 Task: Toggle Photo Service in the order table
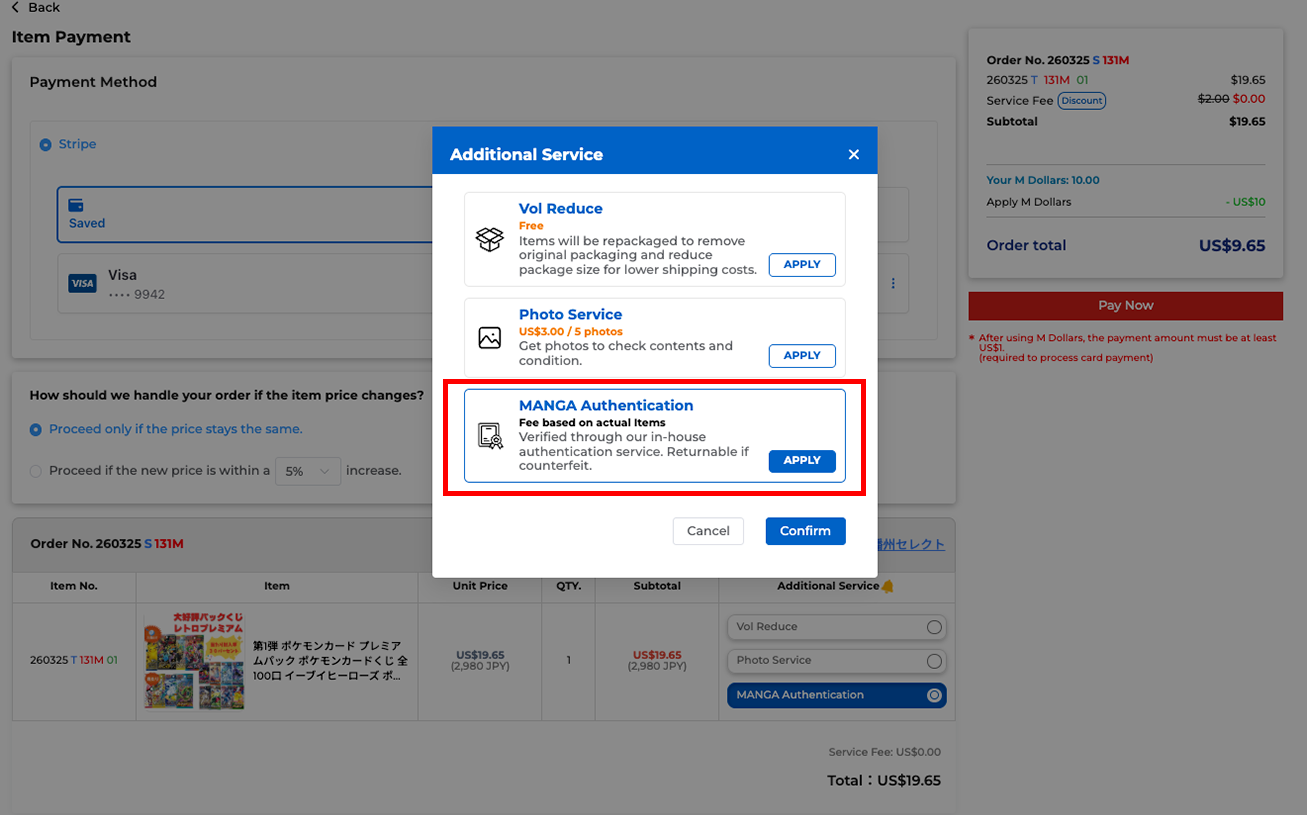tap(934, 661)
